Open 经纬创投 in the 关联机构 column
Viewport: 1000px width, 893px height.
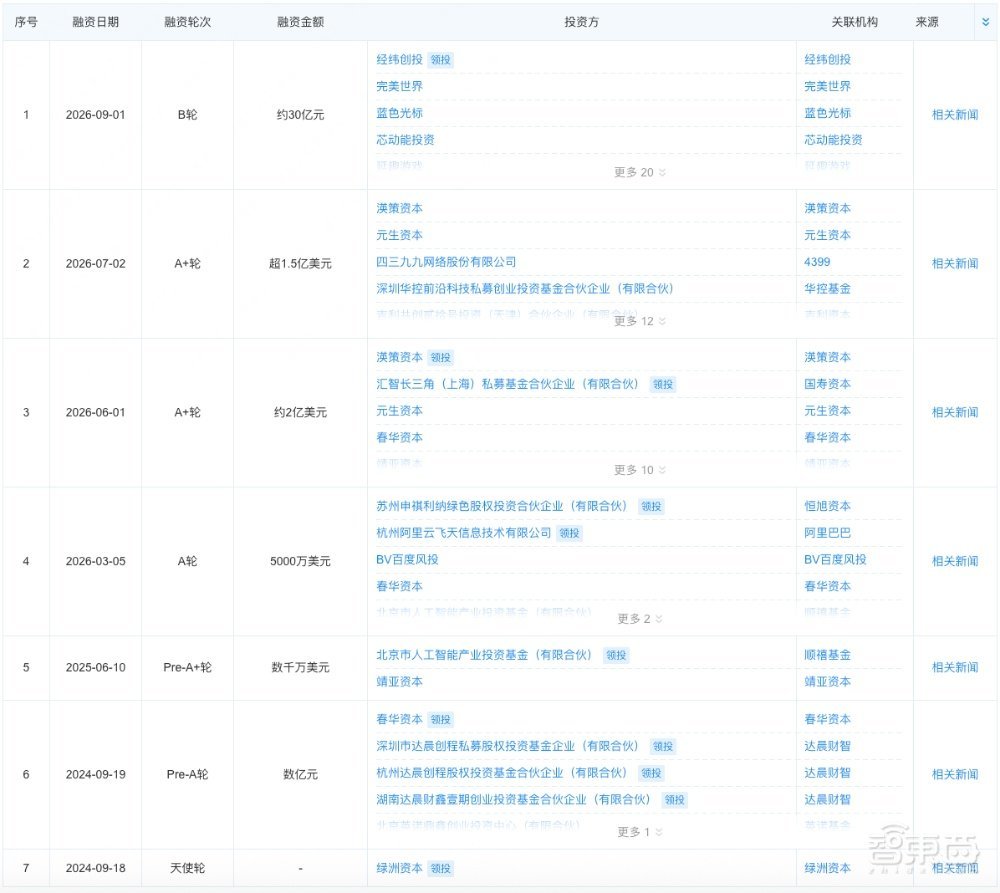827,59
